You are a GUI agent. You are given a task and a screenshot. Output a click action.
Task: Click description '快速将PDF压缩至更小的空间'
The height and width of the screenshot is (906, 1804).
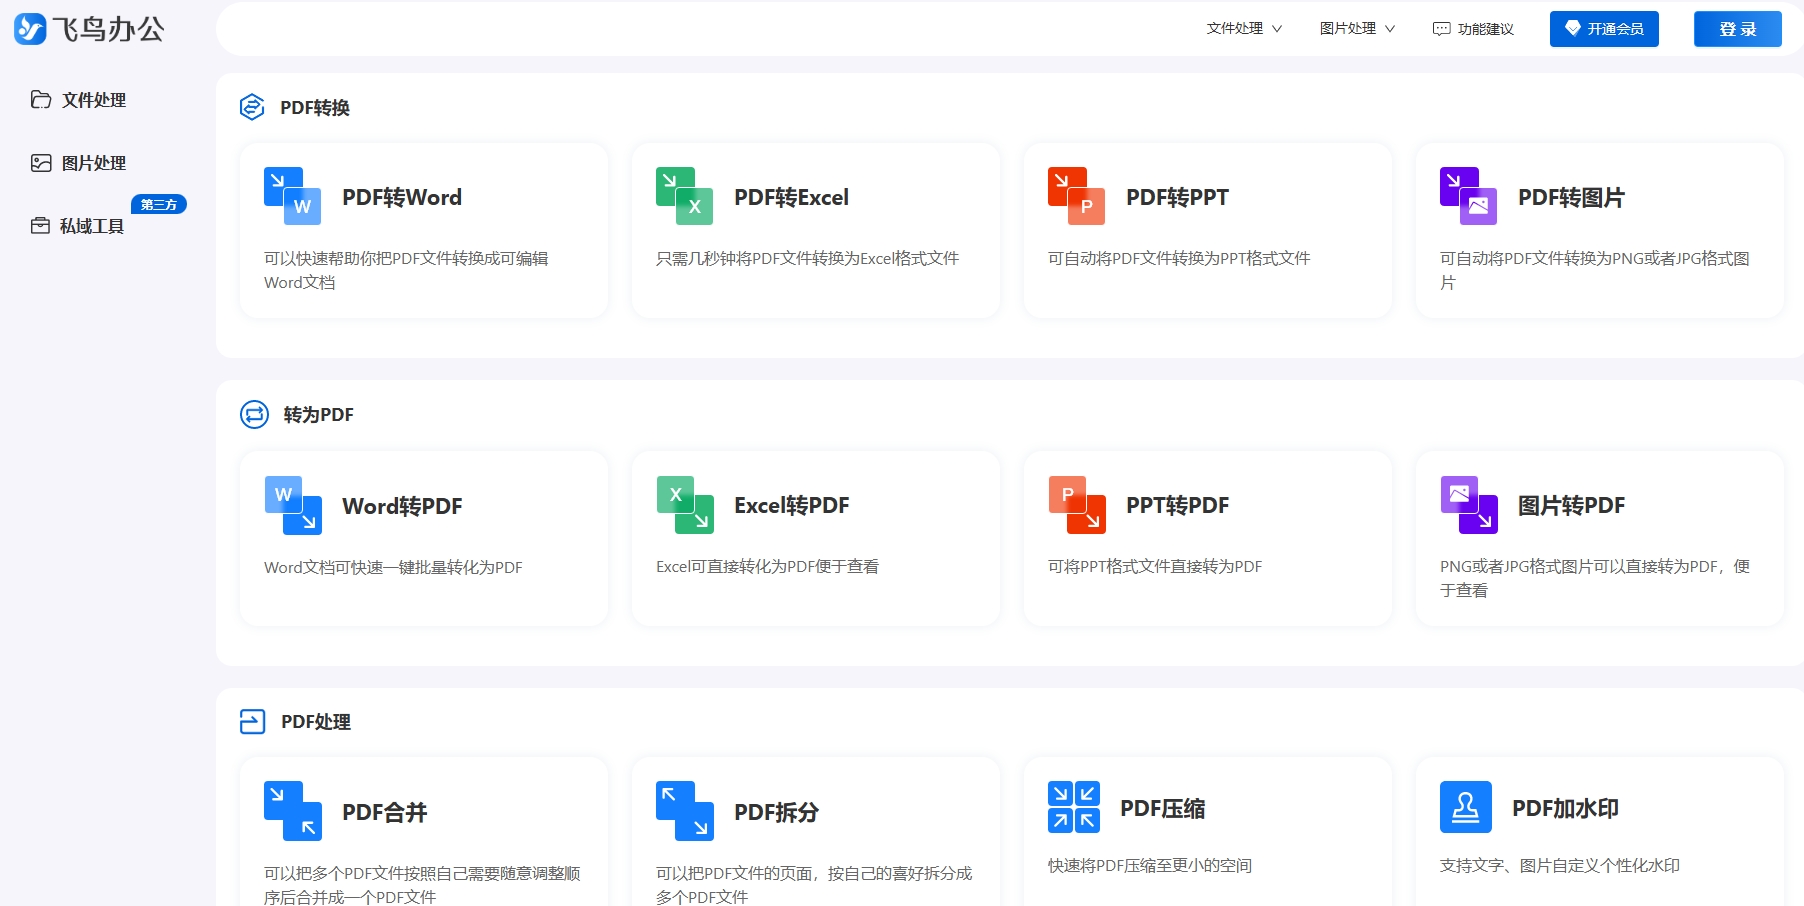coord(1150,865)
